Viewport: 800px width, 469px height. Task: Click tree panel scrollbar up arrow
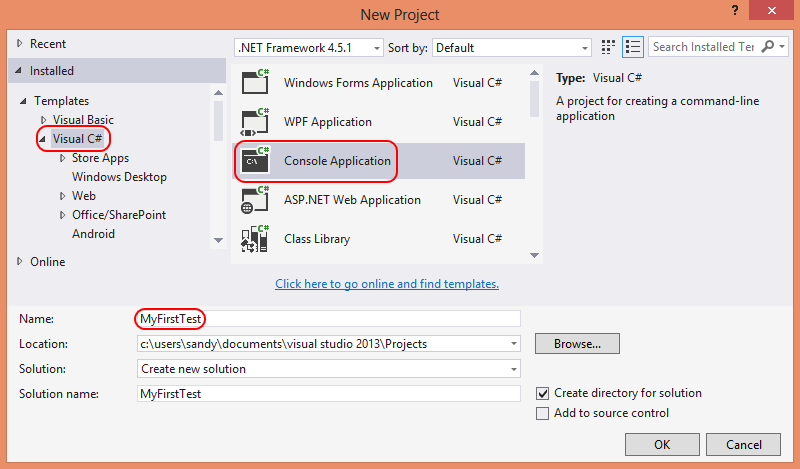click(x=218, y=93)
